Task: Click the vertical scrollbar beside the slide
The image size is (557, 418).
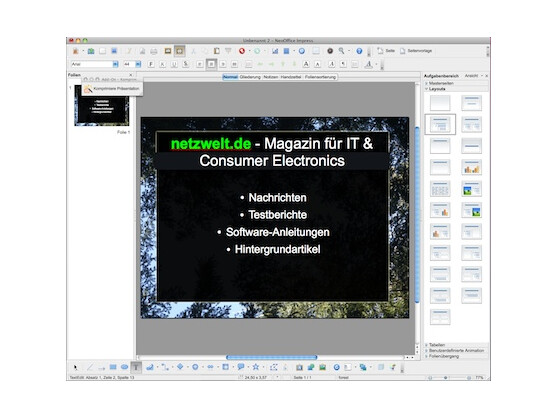Action: click(417, 215)
